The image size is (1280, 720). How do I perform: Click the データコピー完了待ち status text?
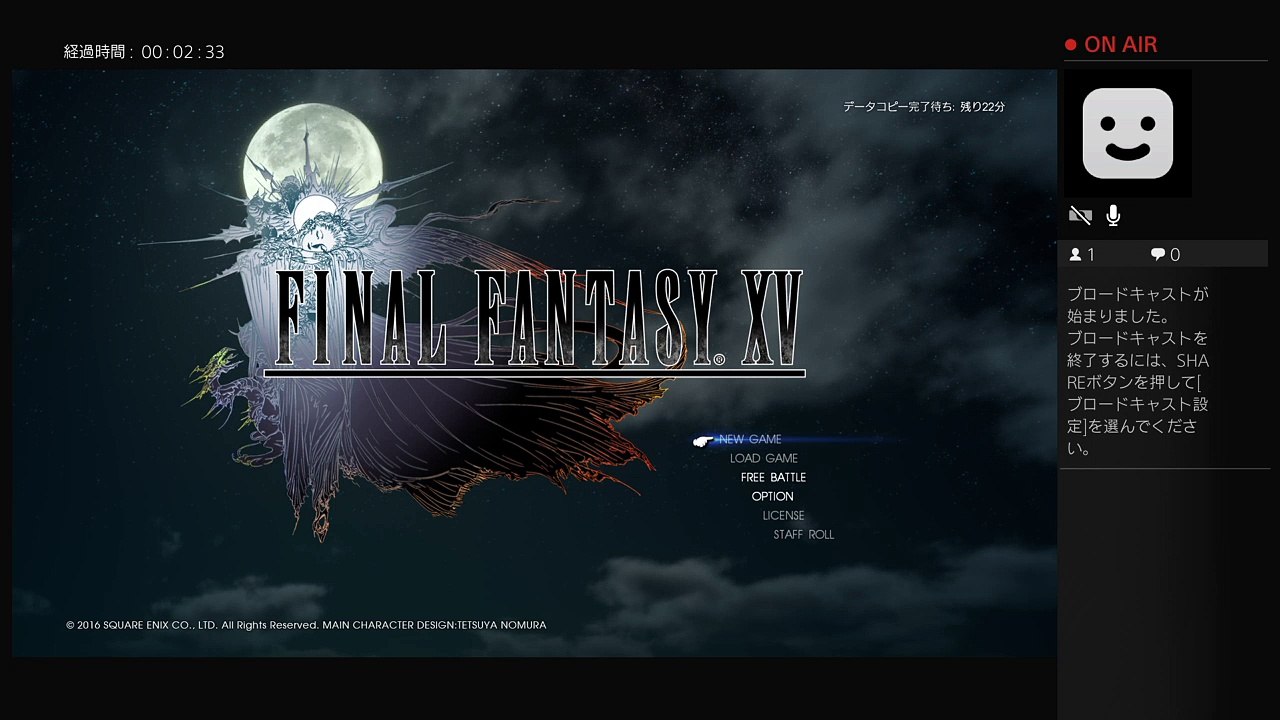(x=924, y=106)
